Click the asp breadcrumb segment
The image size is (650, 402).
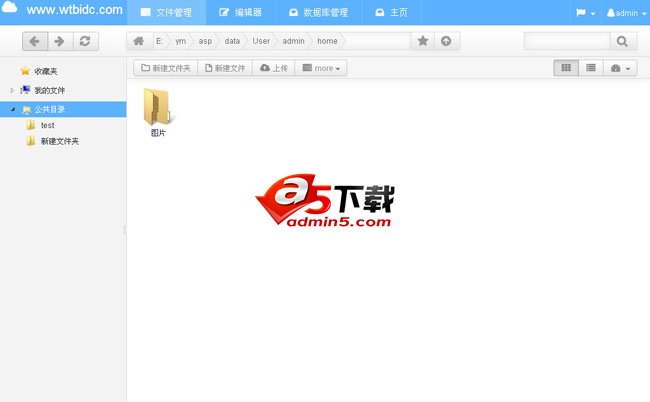tap(205, 41)
